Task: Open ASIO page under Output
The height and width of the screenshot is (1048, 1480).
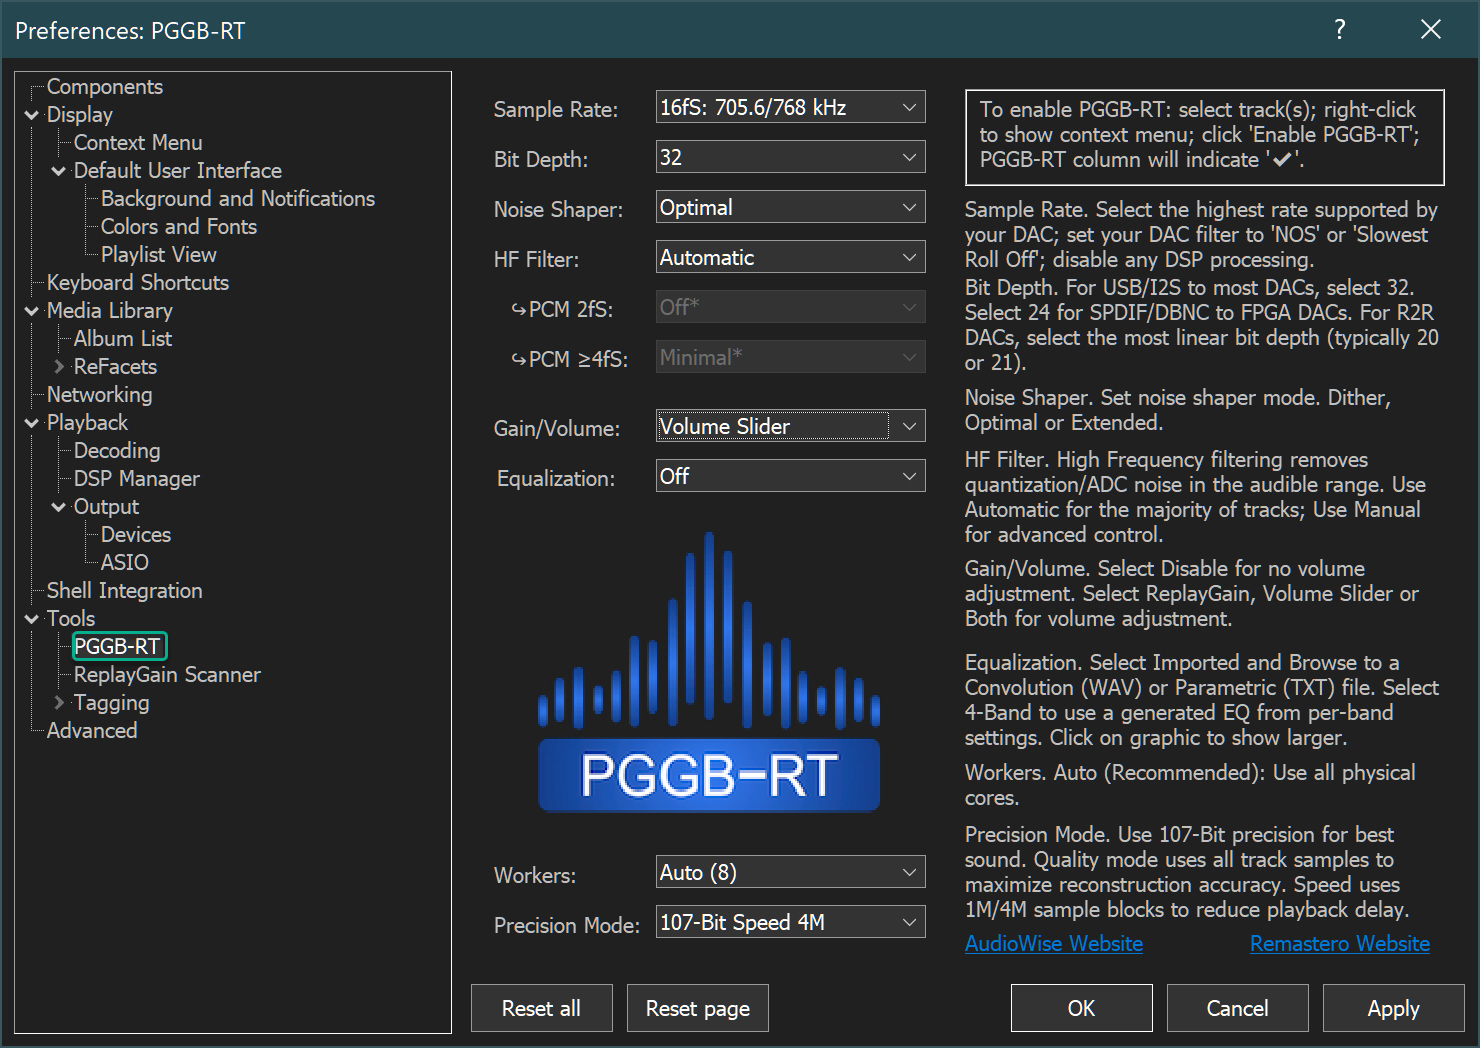Action: coord(125,563)
